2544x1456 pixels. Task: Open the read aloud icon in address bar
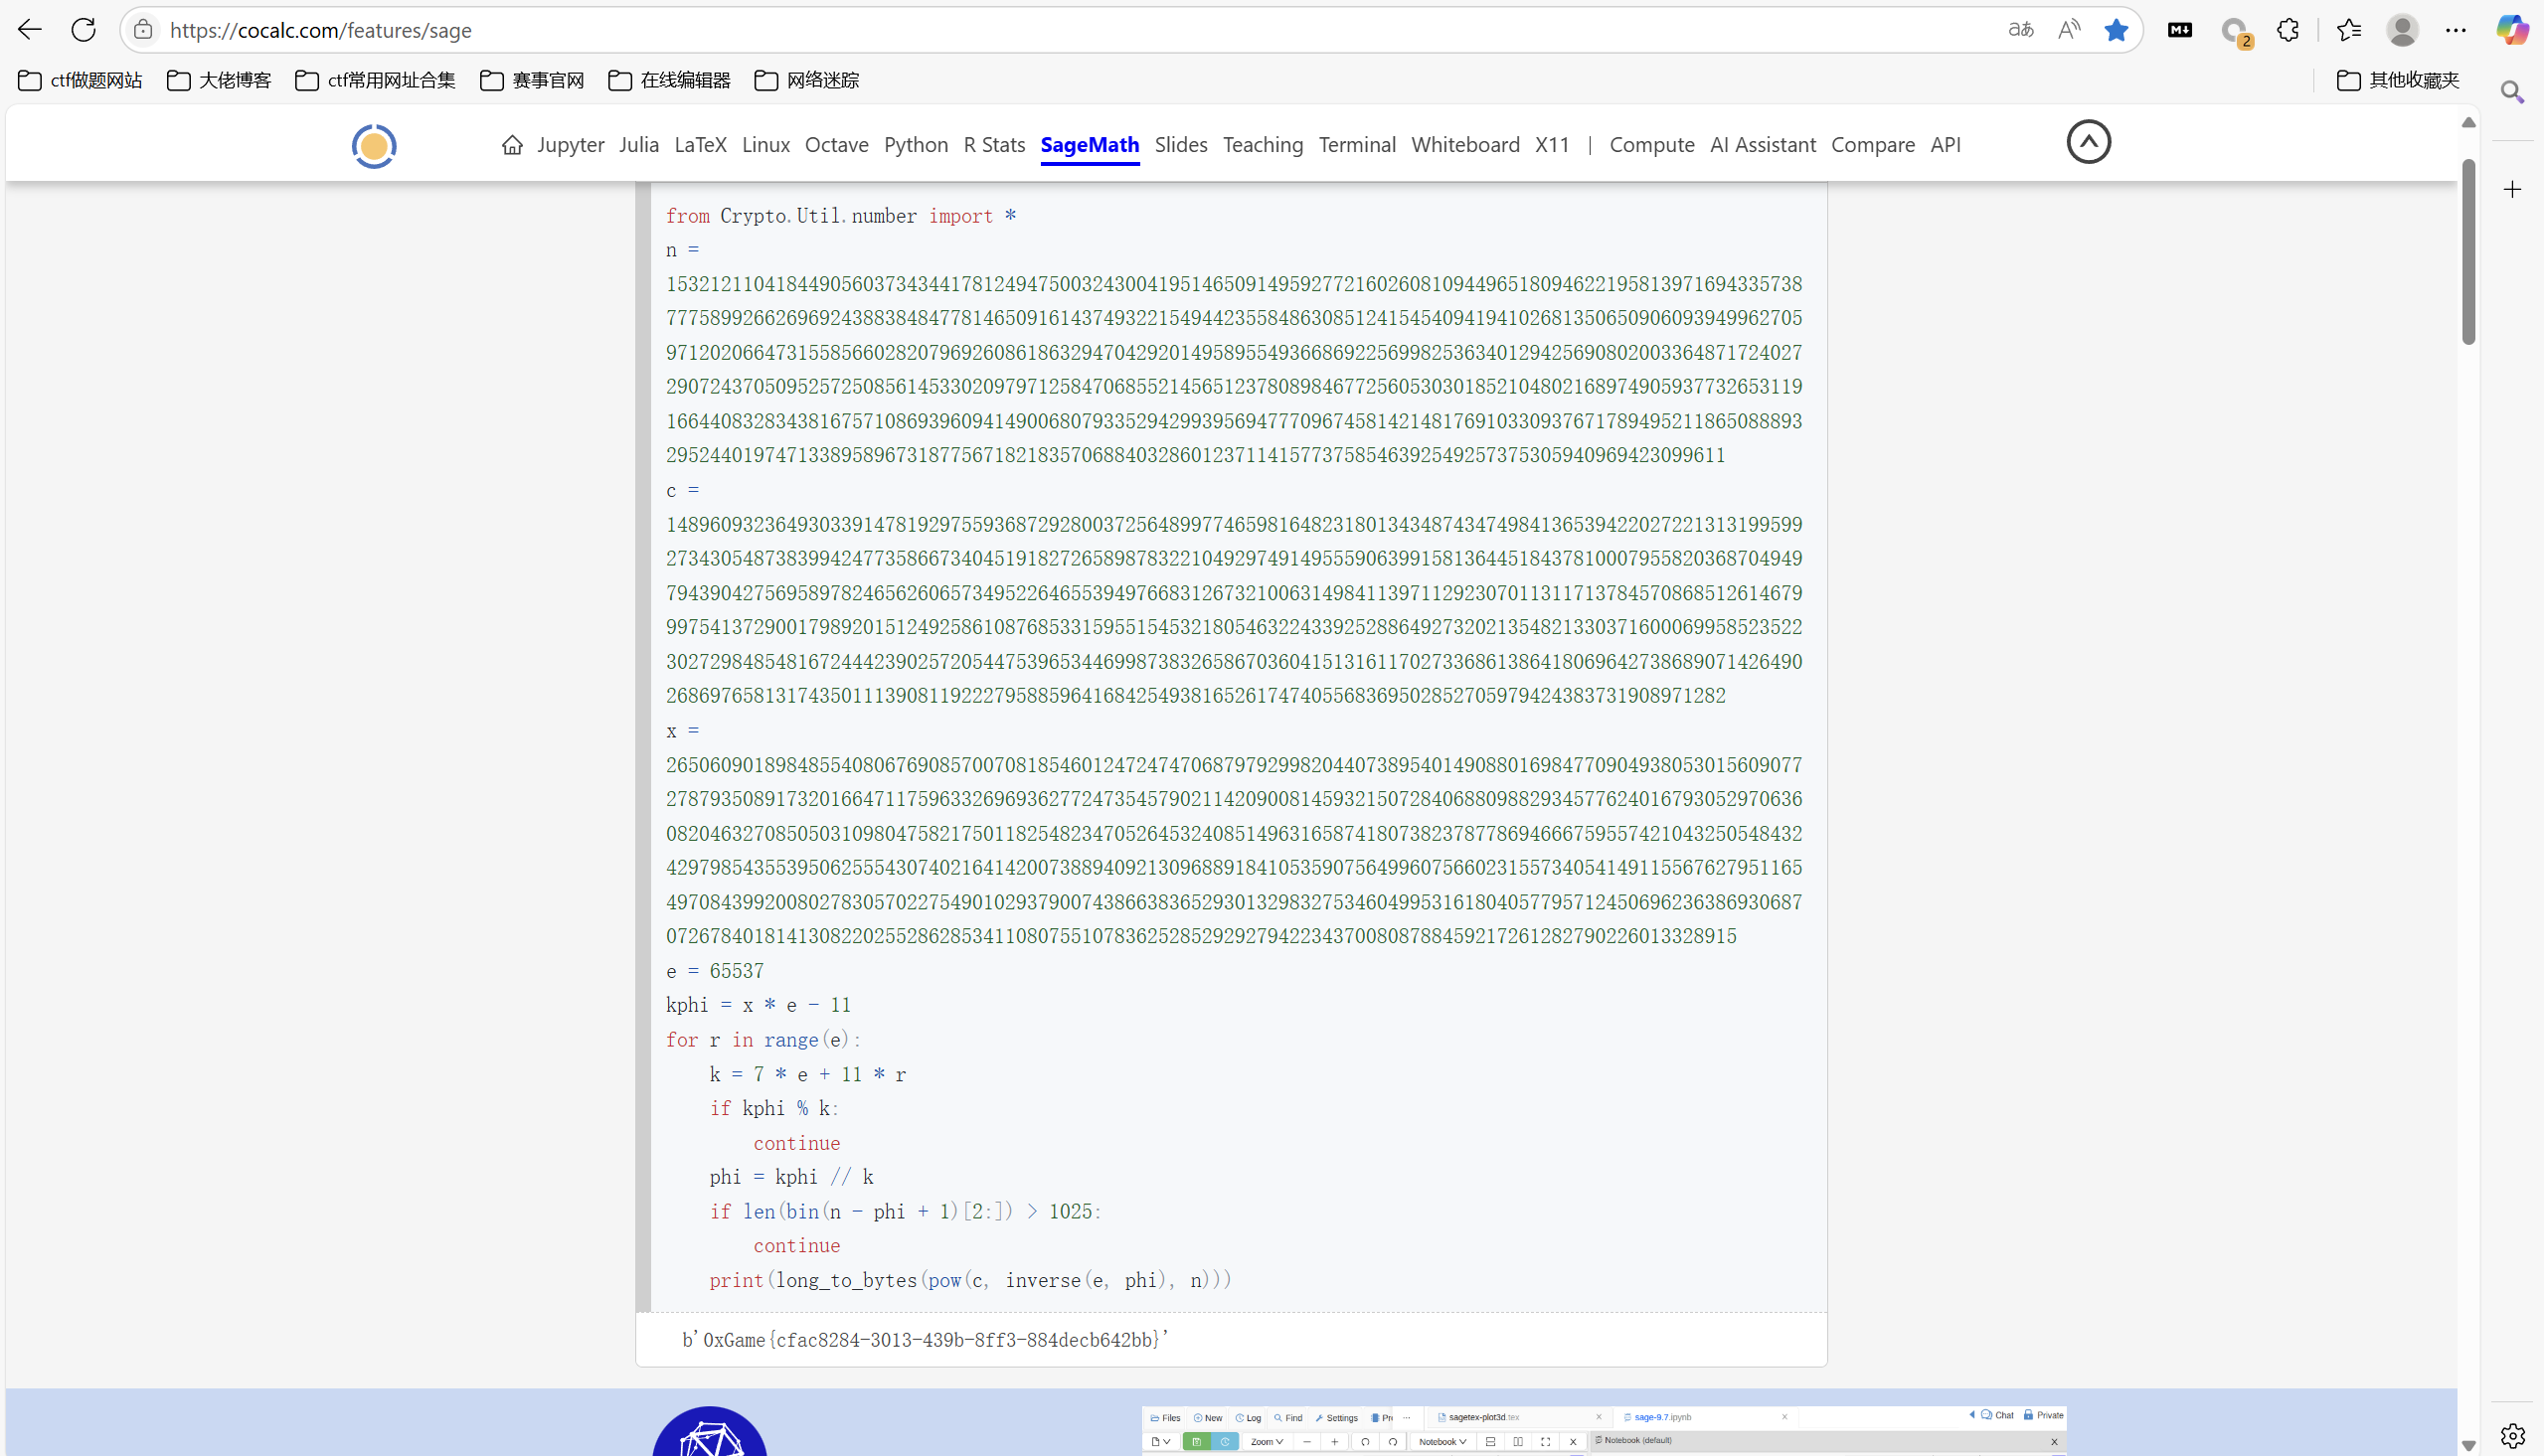click(2068, 30)
